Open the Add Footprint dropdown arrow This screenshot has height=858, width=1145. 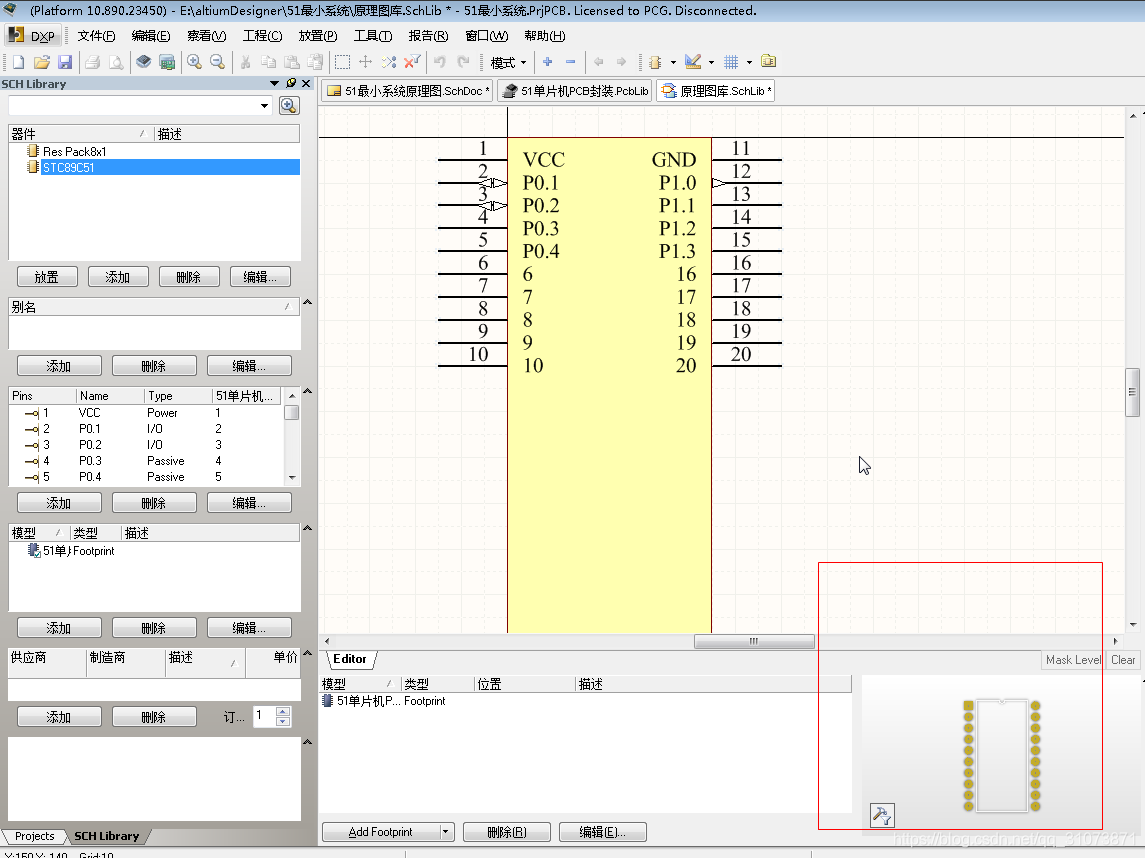click(446, 832)
